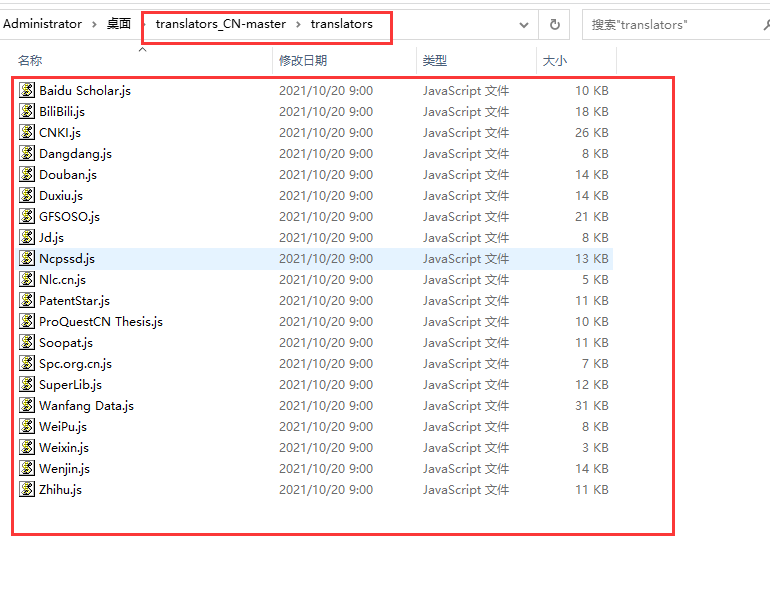Image resolution: width=770 pixels, height=606 pixels.
Task: Select the file name Ncpssd.js
Action: tap(67, 258)
